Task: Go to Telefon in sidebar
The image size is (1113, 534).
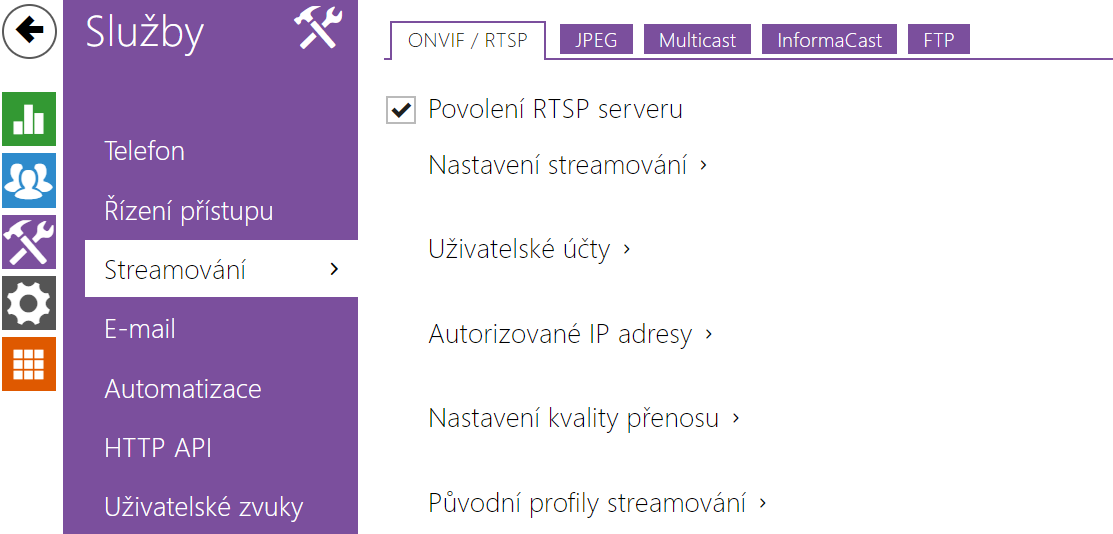Action: [145, 152]
